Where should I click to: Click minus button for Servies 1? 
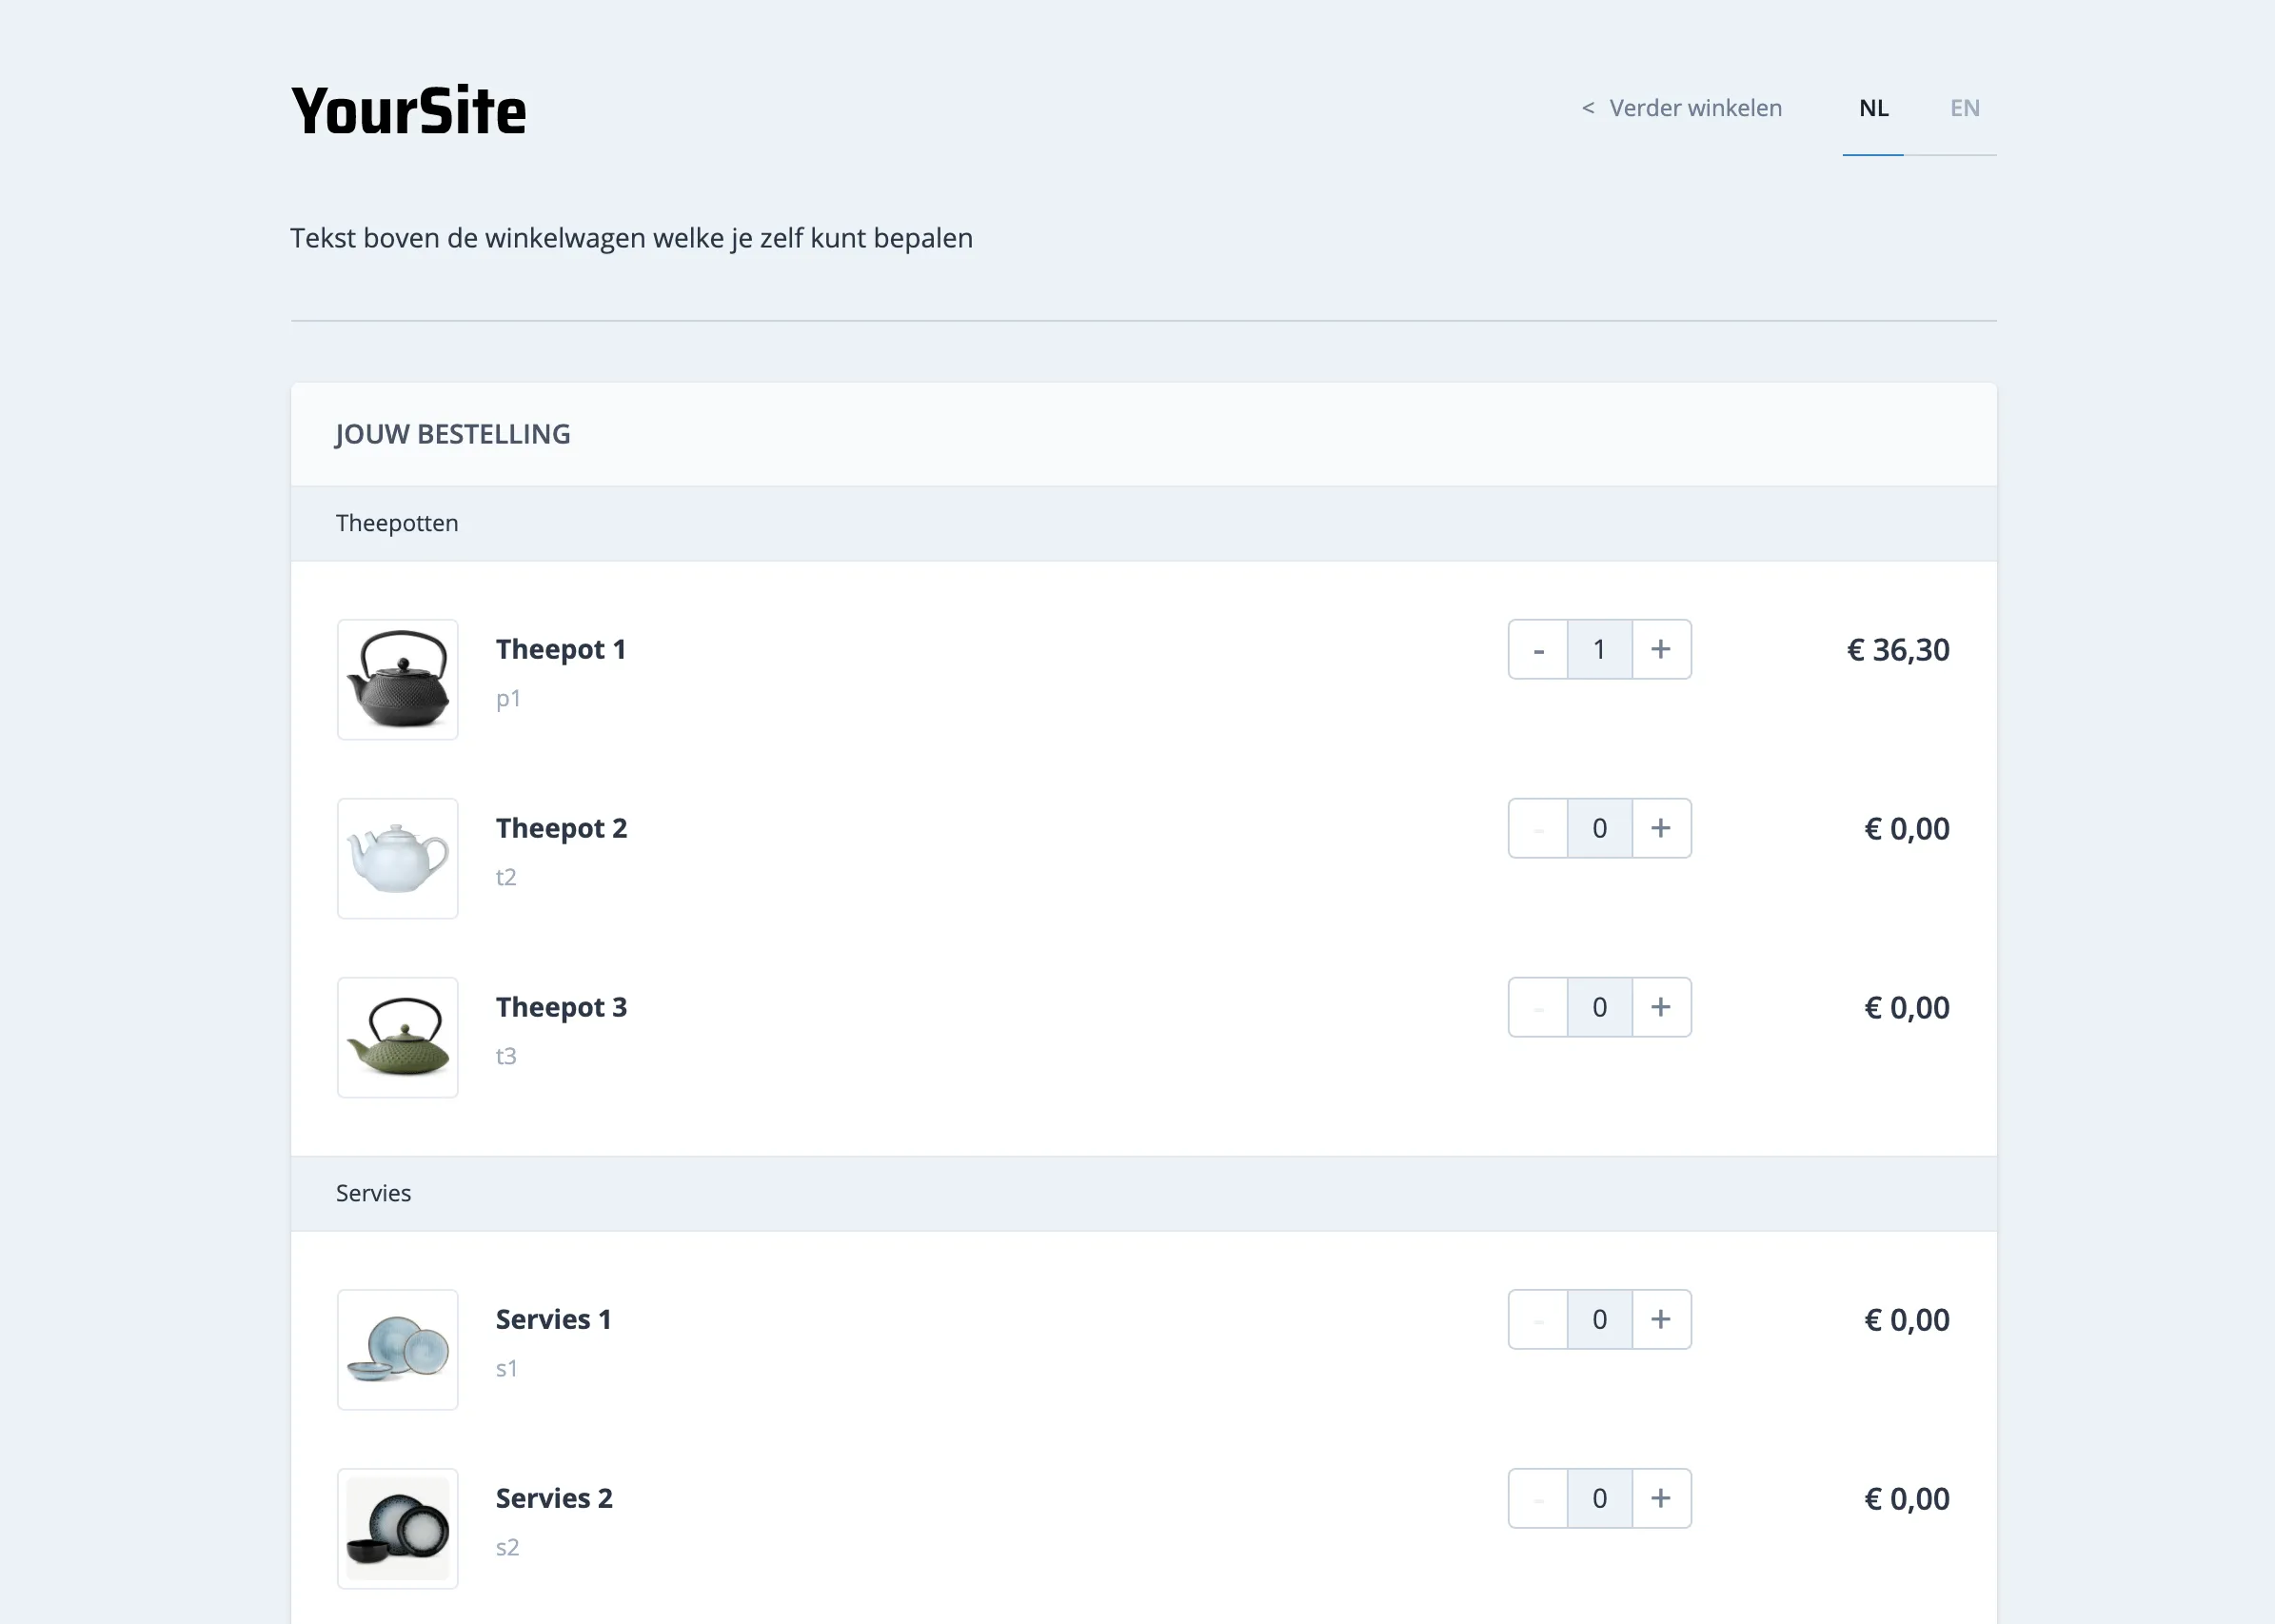1538,1319
